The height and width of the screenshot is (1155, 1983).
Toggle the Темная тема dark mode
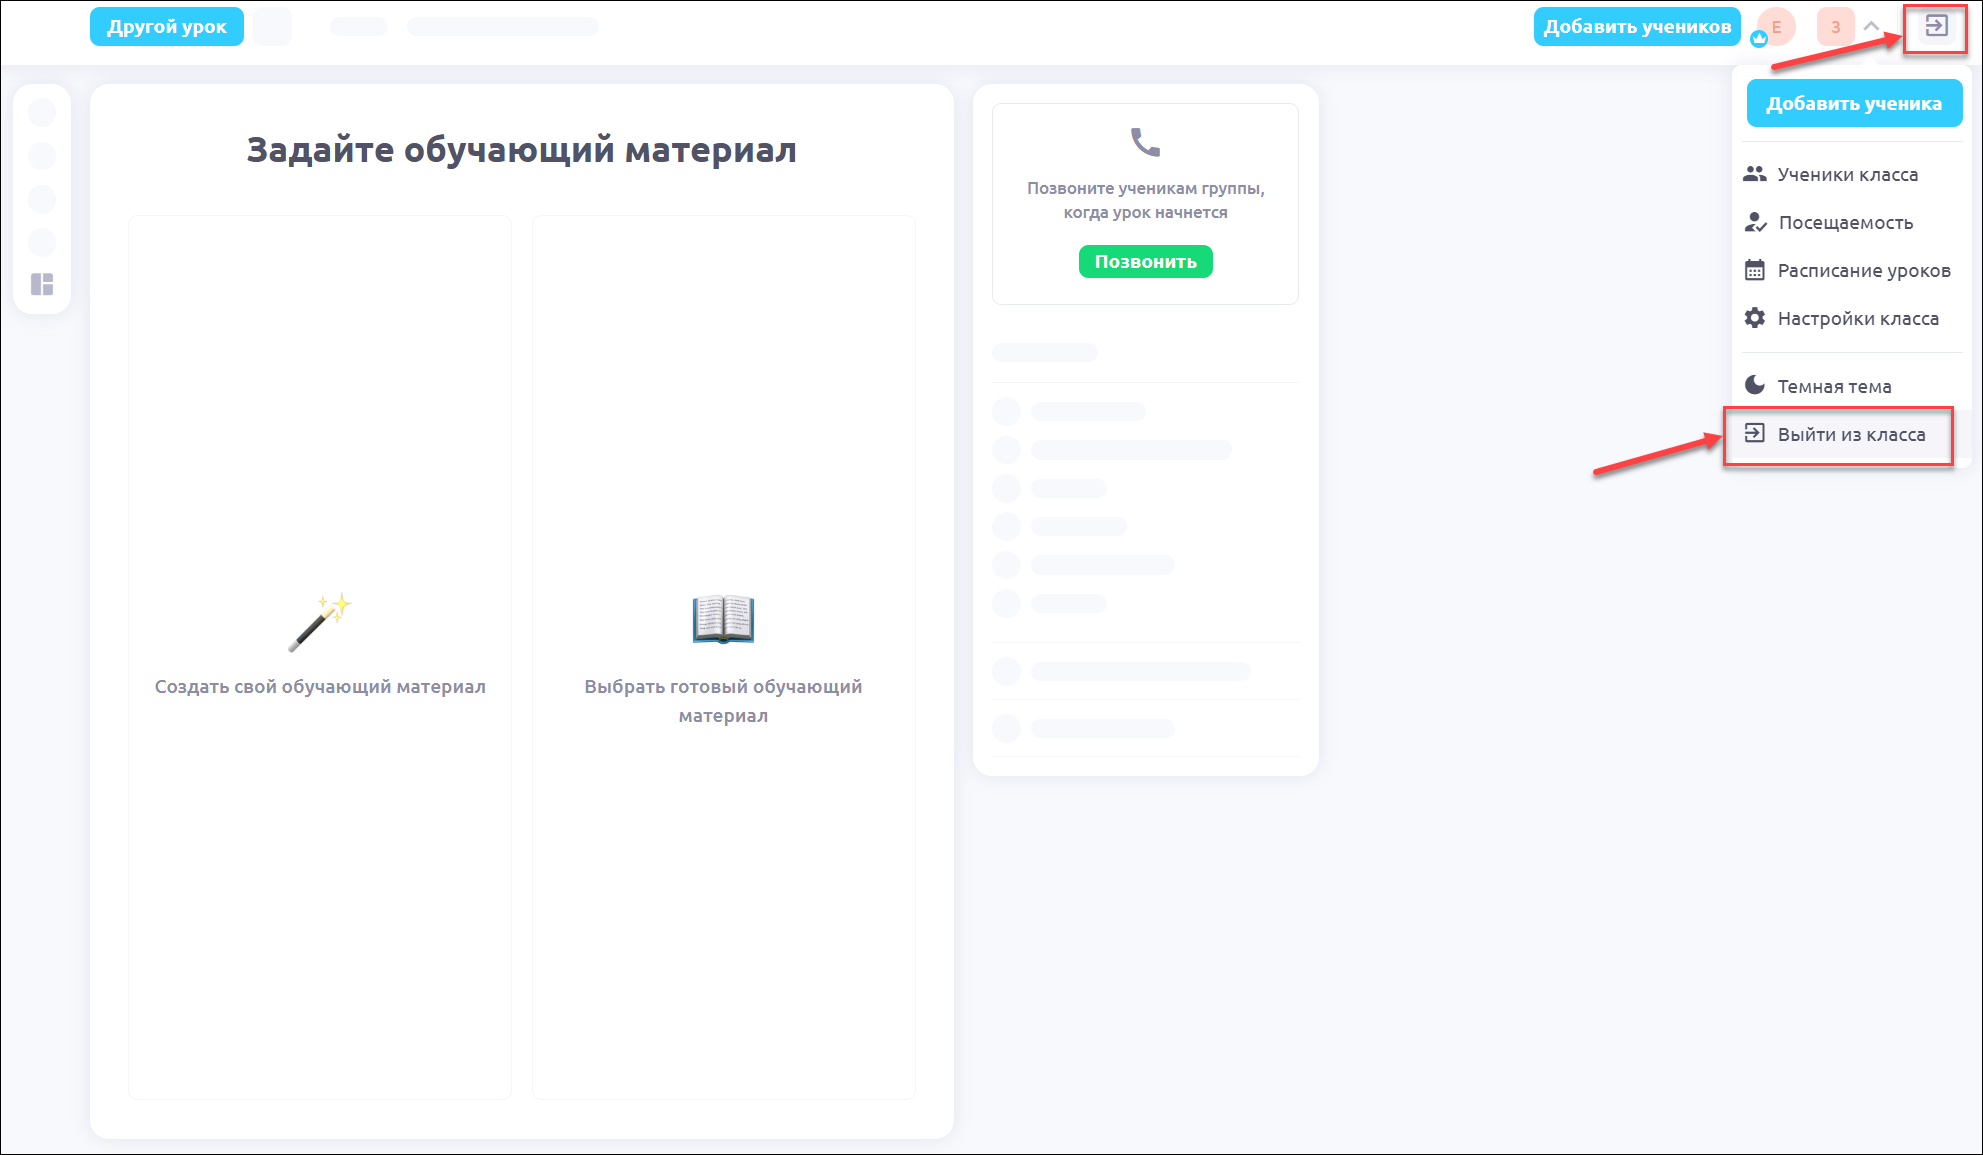pyautogui.click(x=1833, y=386)
